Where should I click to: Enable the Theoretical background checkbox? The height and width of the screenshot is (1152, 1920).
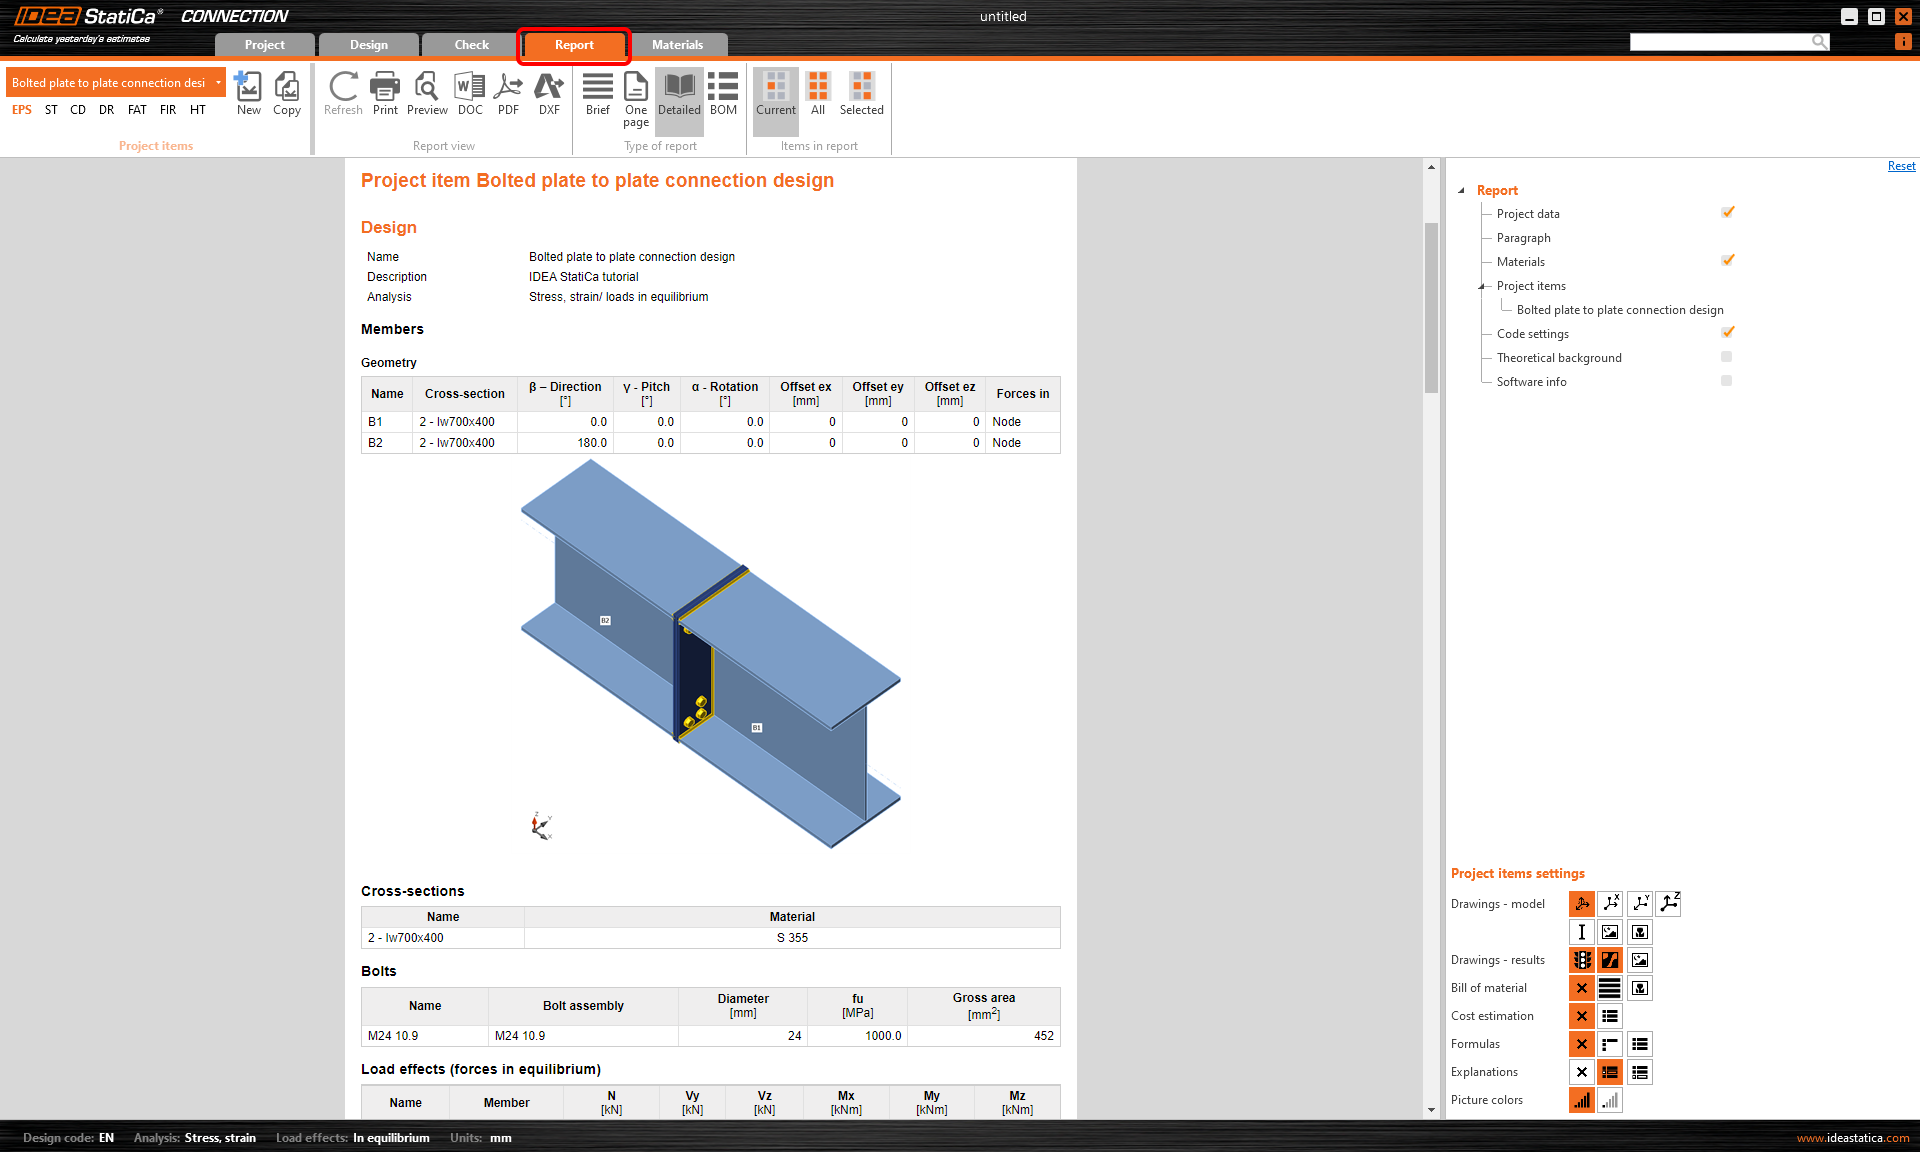[x=1727, y=356]
